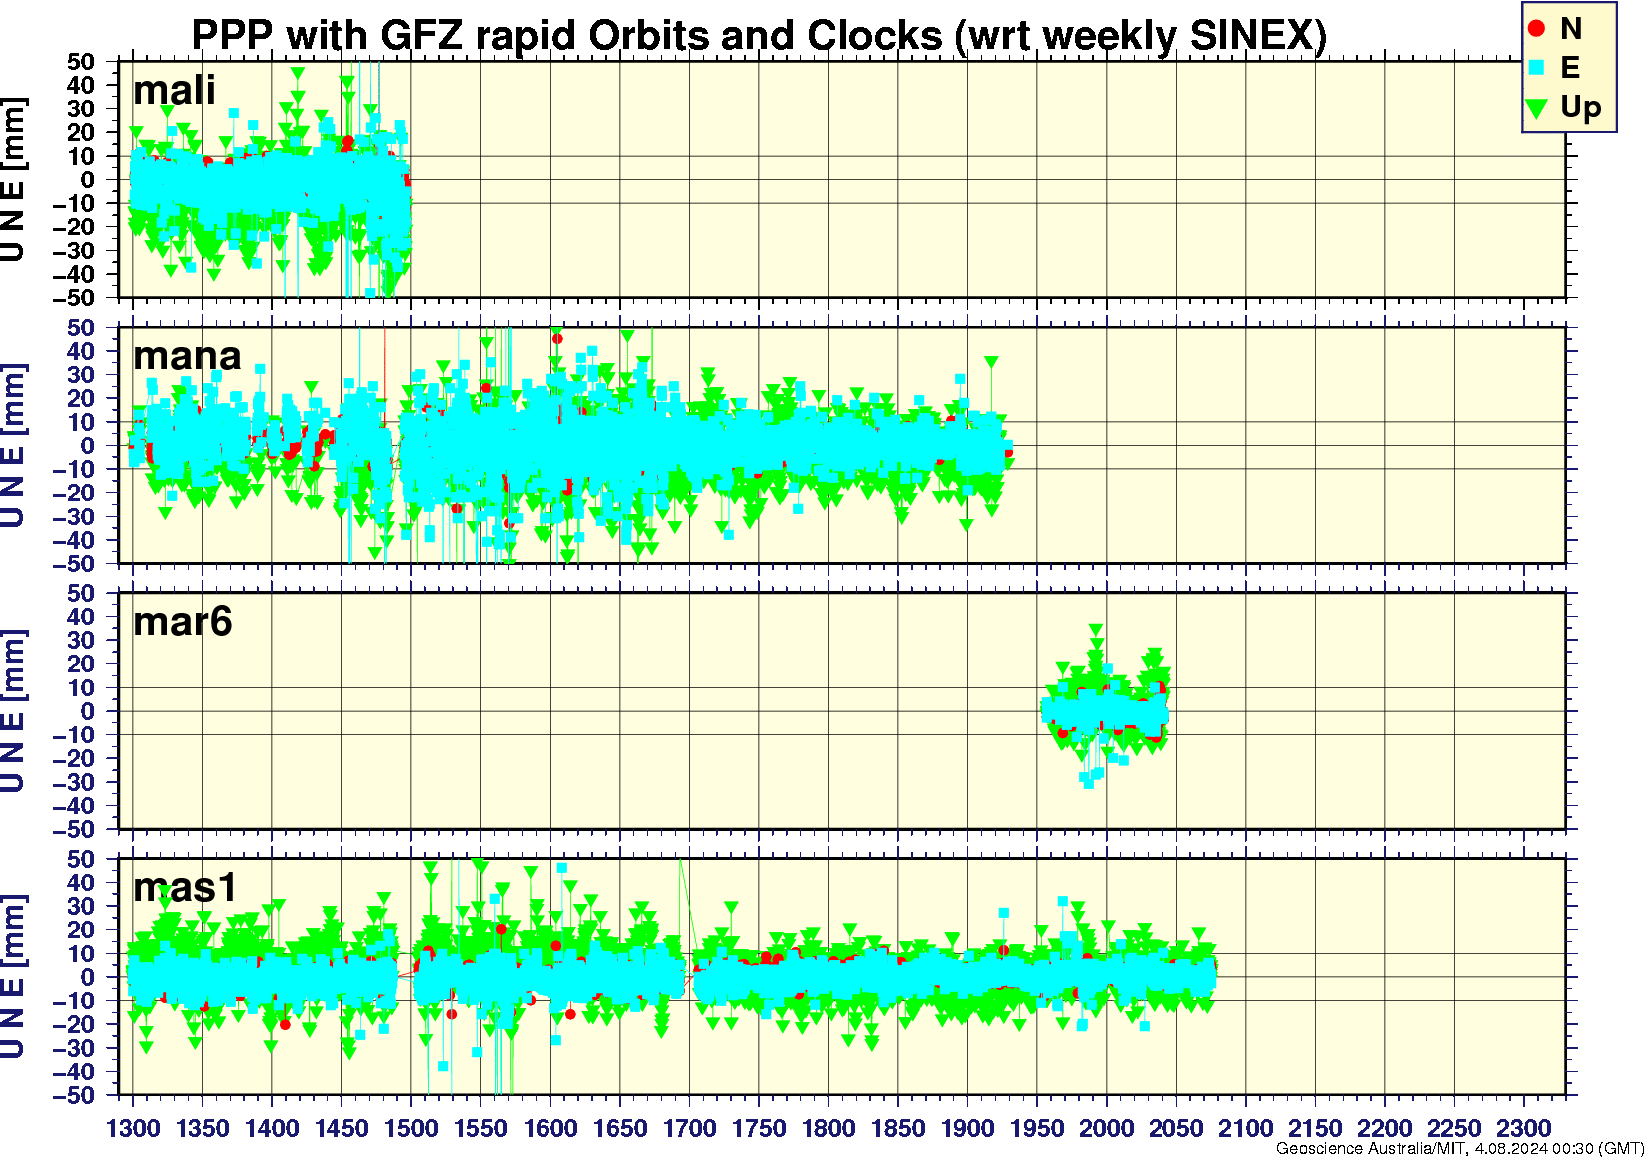1644x1158 pixels.
Task: Click x-axis tick label 1900
Action: click(967, 1128)
